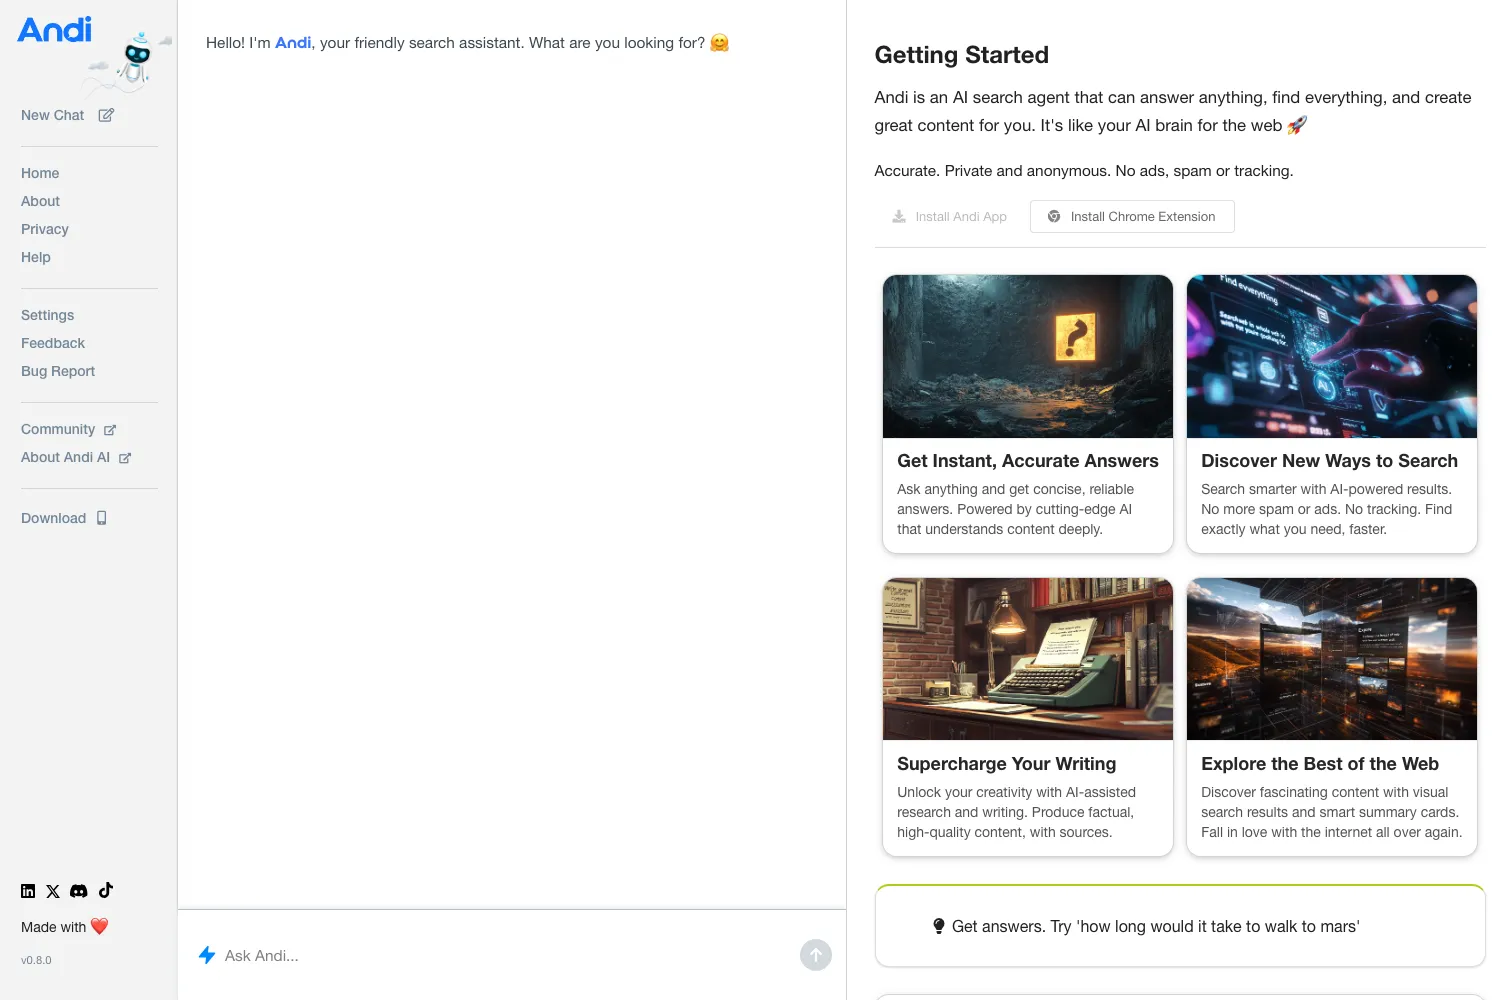The image size is (1500, 1000).
Task: Click the Andi logo at top left
Action: pos(55,30)
